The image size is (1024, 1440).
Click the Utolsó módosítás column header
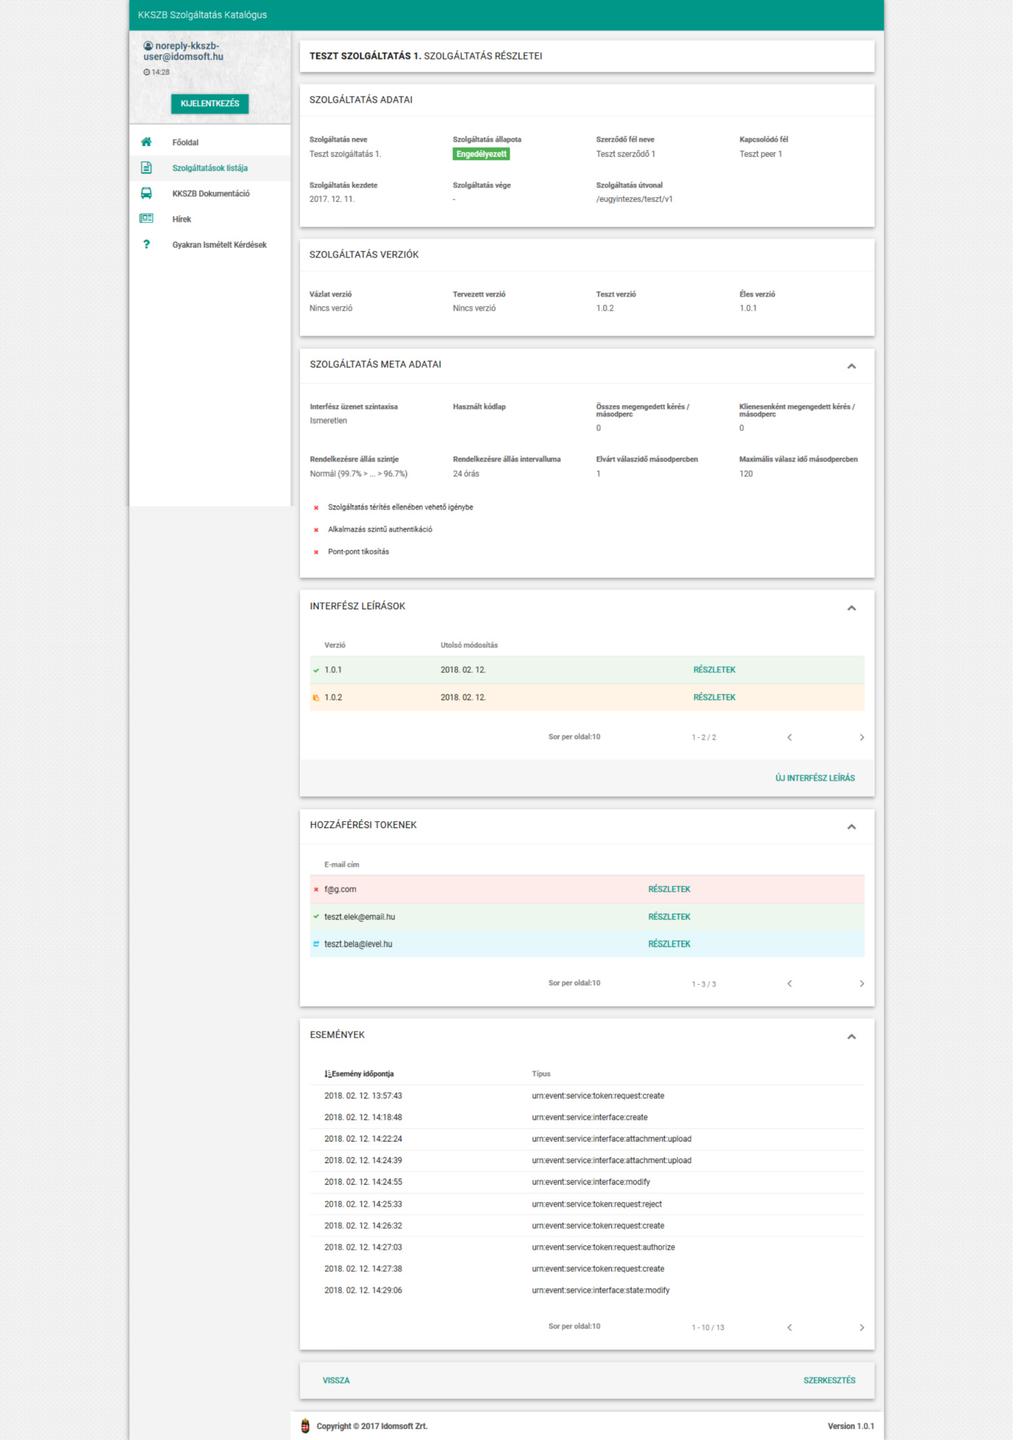469,645
